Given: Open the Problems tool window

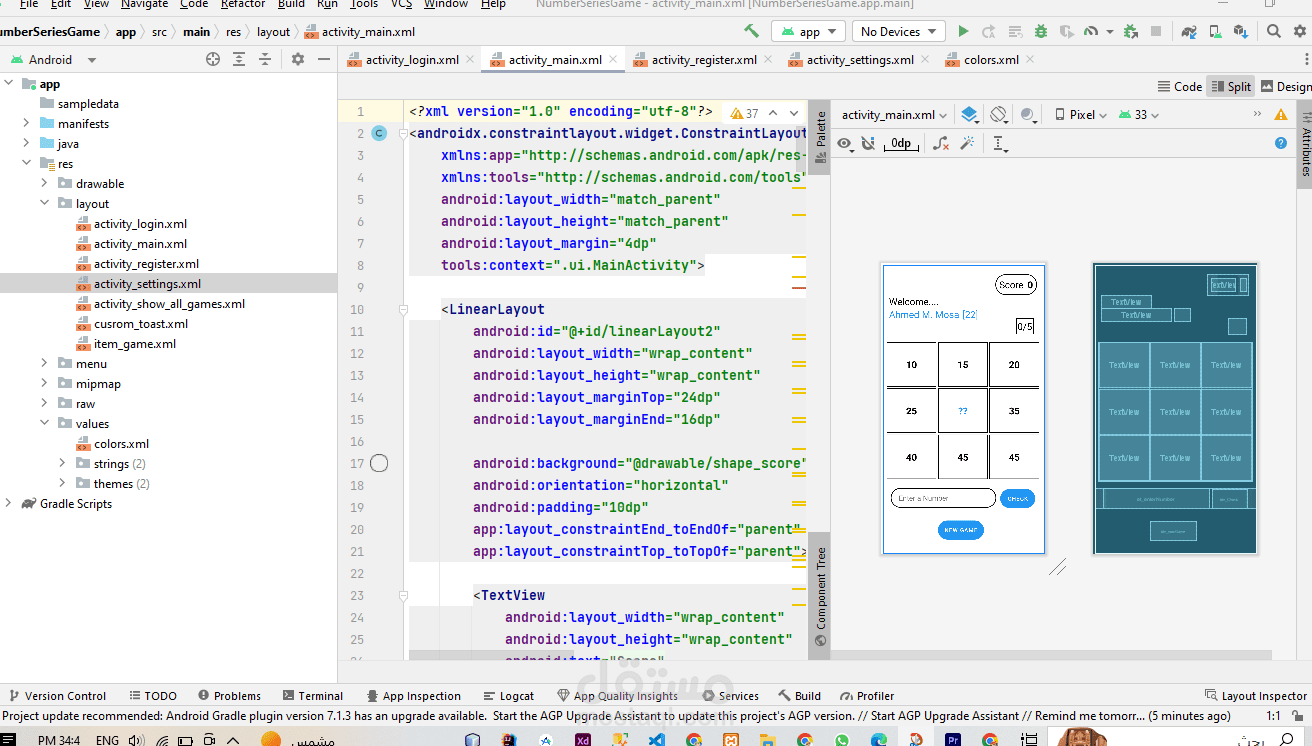Looking at the screenshot, I should [229, 696].
